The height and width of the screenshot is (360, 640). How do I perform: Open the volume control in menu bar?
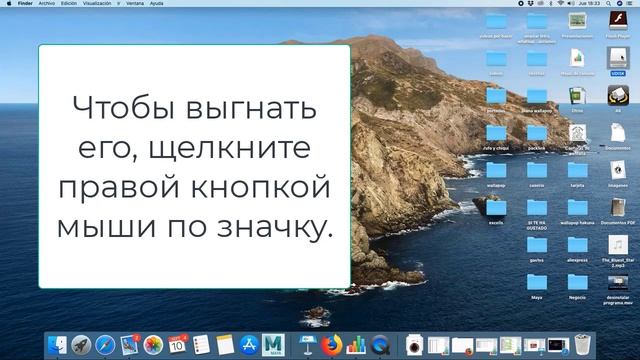coord(571,3)
